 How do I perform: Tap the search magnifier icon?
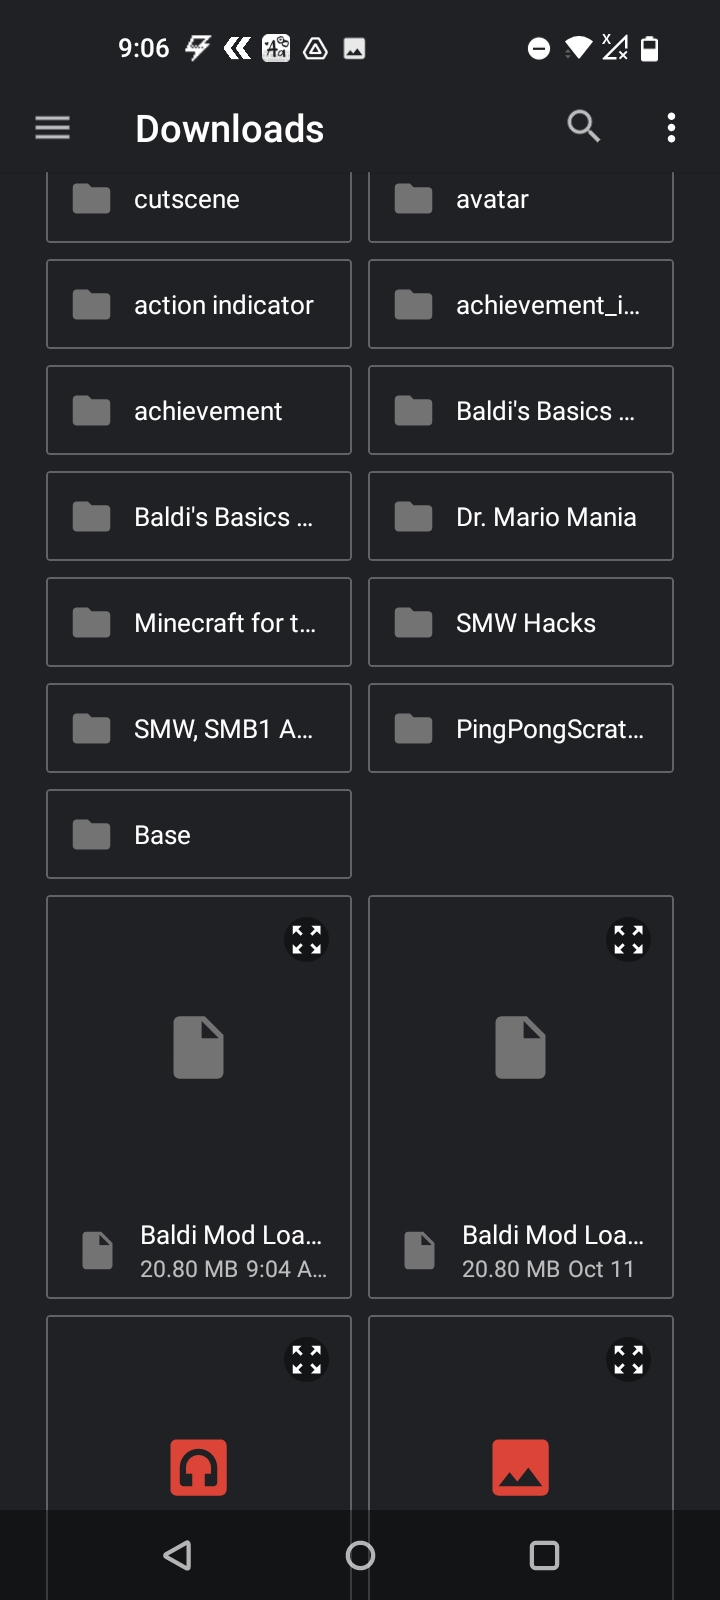584,127
